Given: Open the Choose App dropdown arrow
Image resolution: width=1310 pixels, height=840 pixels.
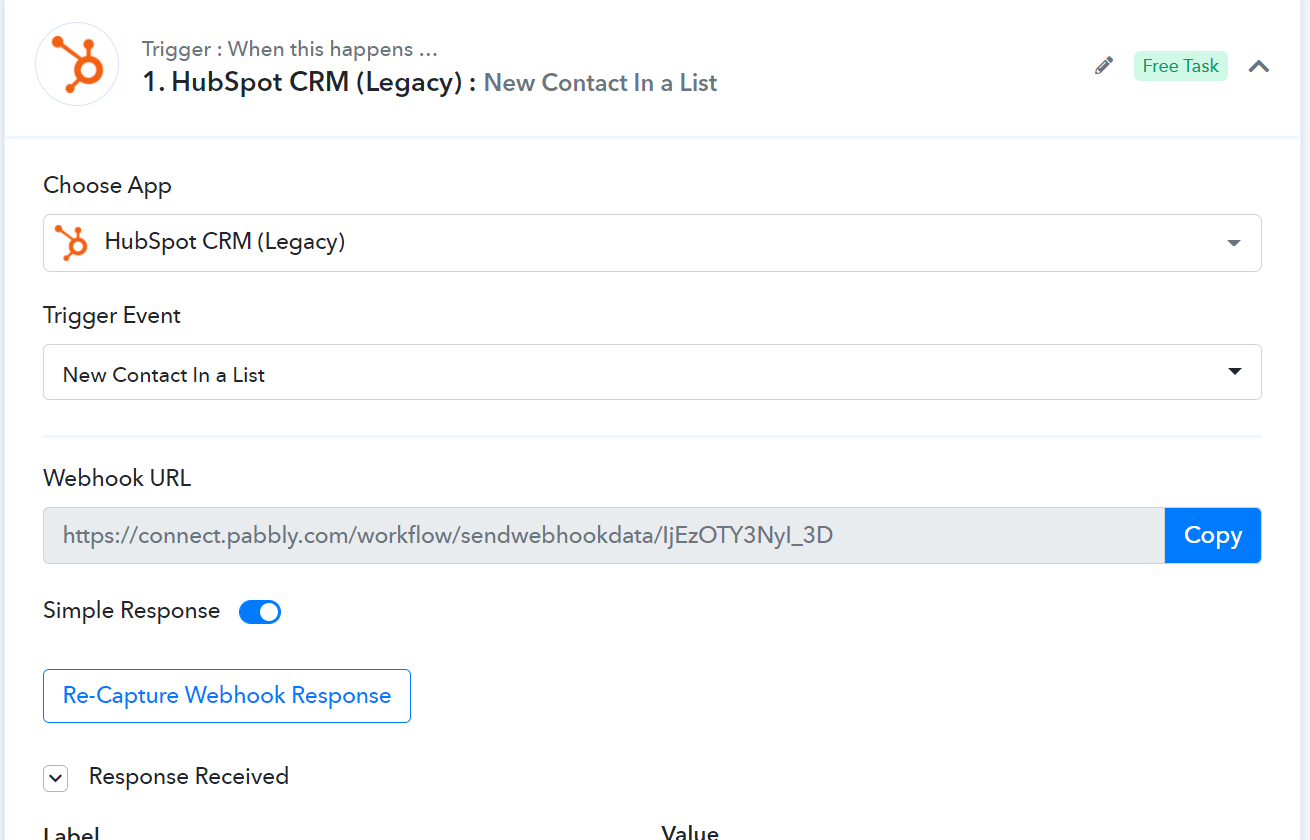Looking at the screenshot, I should [1234, 243].
